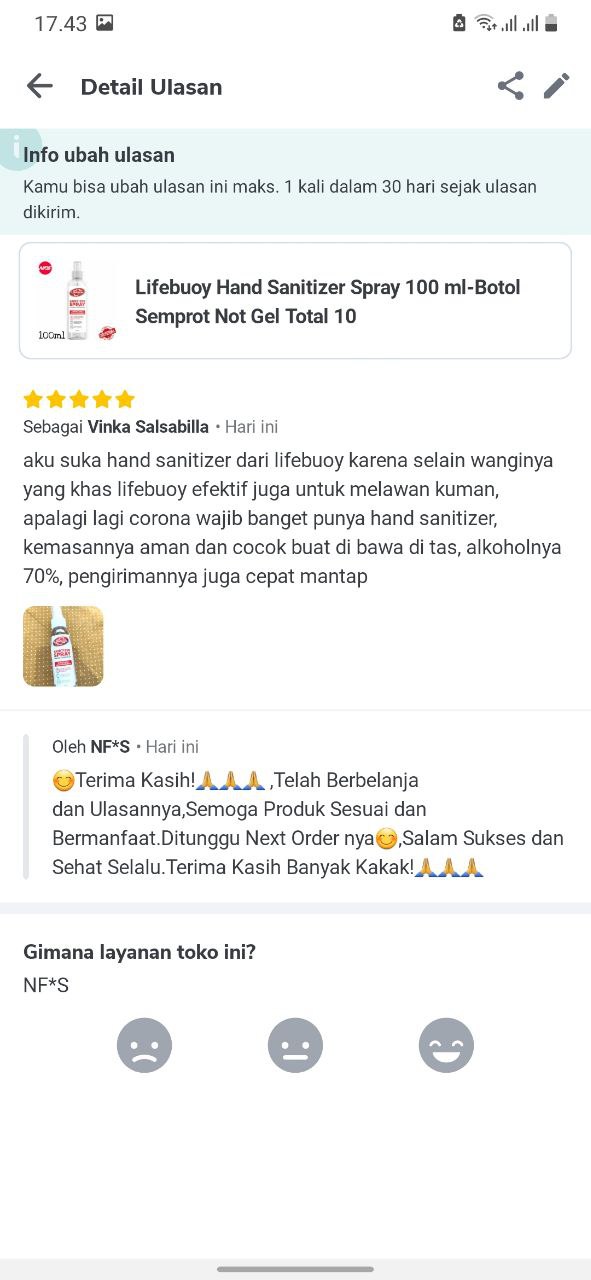Open the Lifebuoy product thumbnail image
Image resolution: width=591 pixels, height=1280 pixels.
point(77,300)
